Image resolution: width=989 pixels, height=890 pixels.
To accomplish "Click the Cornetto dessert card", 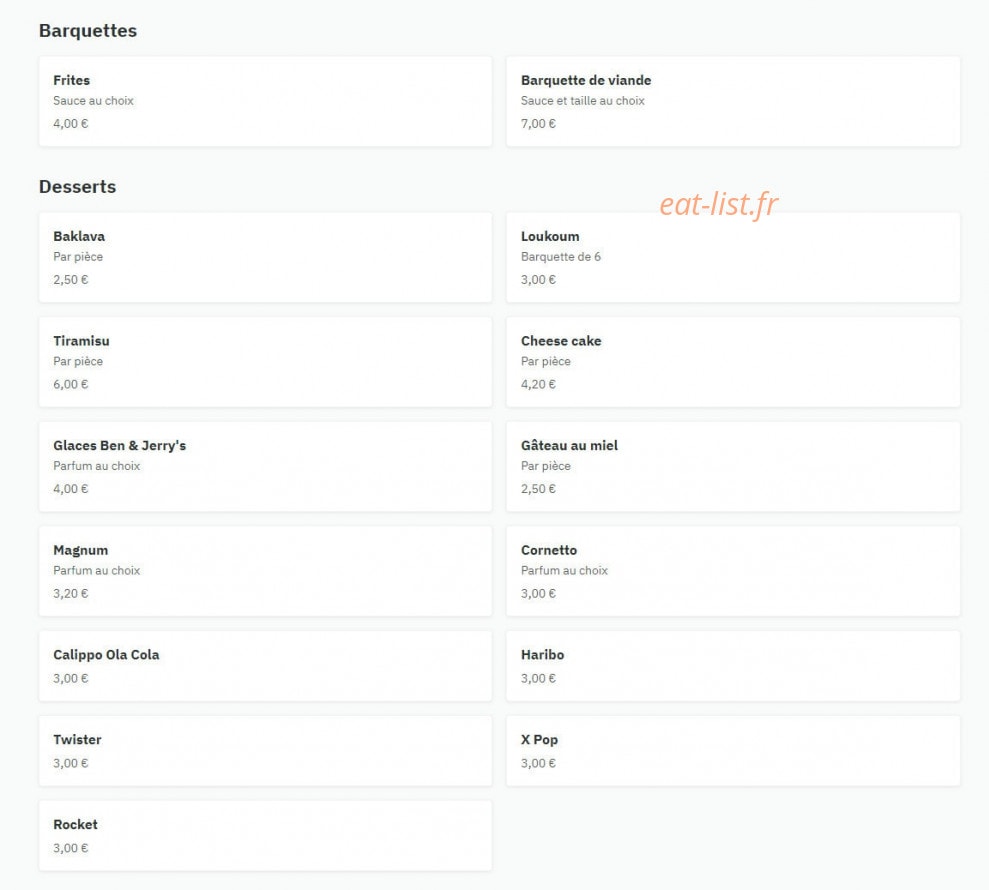I will pos(733,571).
